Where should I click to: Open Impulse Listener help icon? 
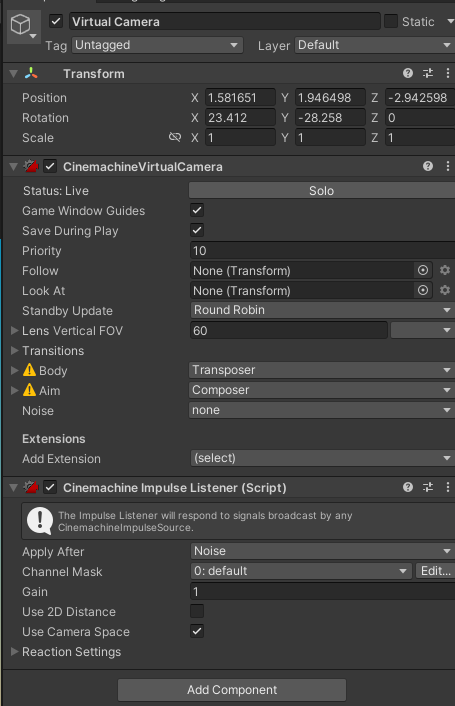tap(408, 487)
